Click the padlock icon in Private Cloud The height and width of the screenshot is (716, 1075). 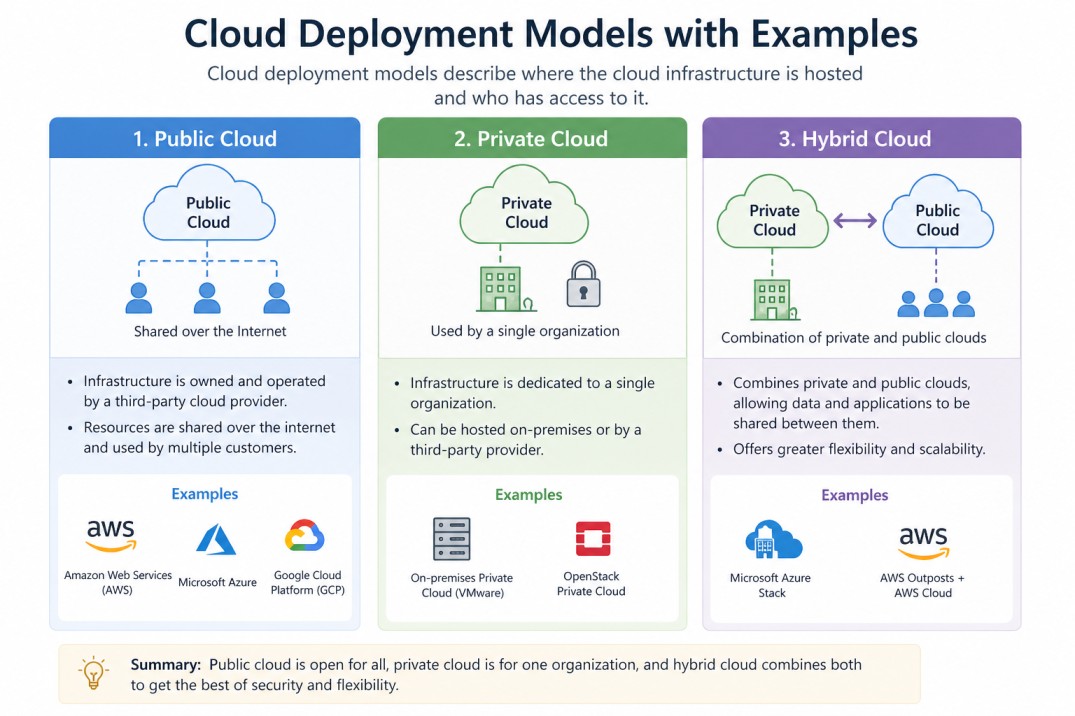583,284
